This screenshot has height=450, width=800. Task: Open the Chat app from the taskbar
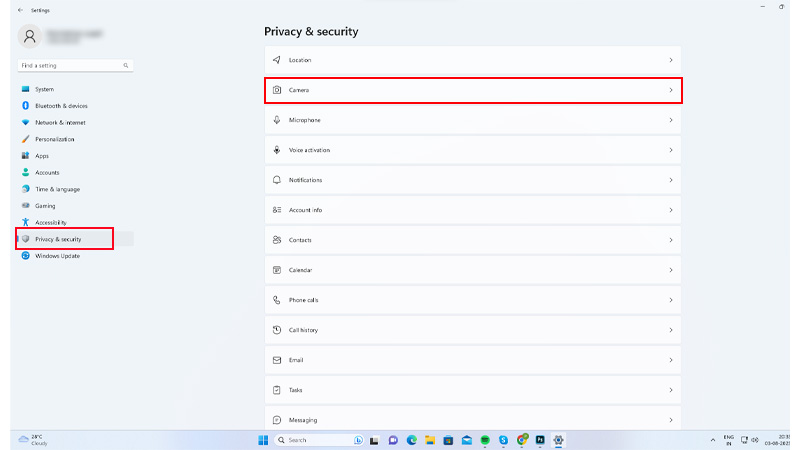[393, 440]
